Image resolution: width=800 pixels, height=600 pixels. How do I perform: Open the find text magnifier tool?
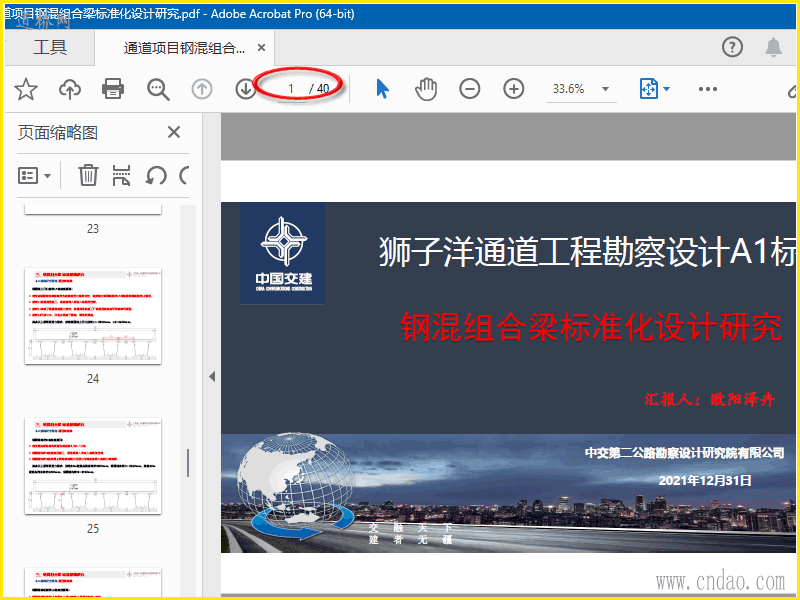click(158, 89)
